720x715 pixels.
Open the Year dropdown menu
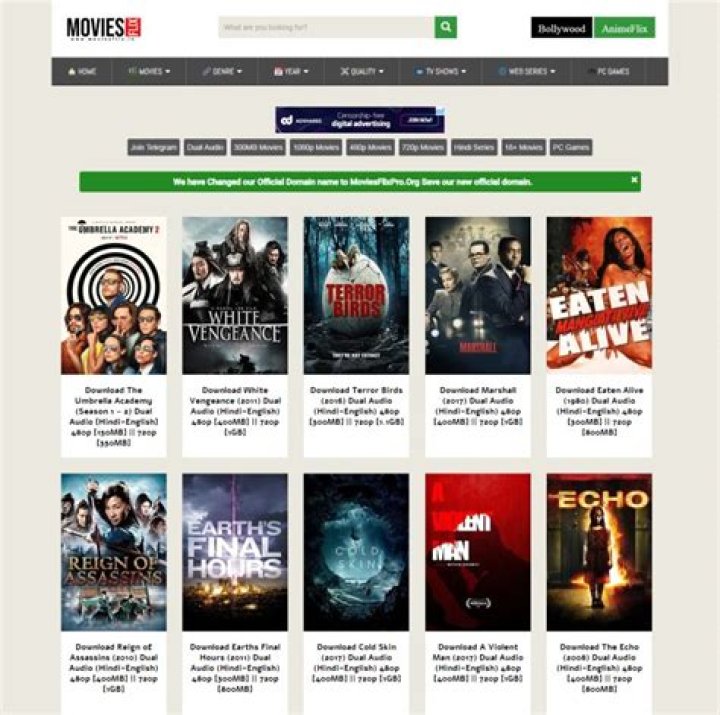click(x=291, y=72)
